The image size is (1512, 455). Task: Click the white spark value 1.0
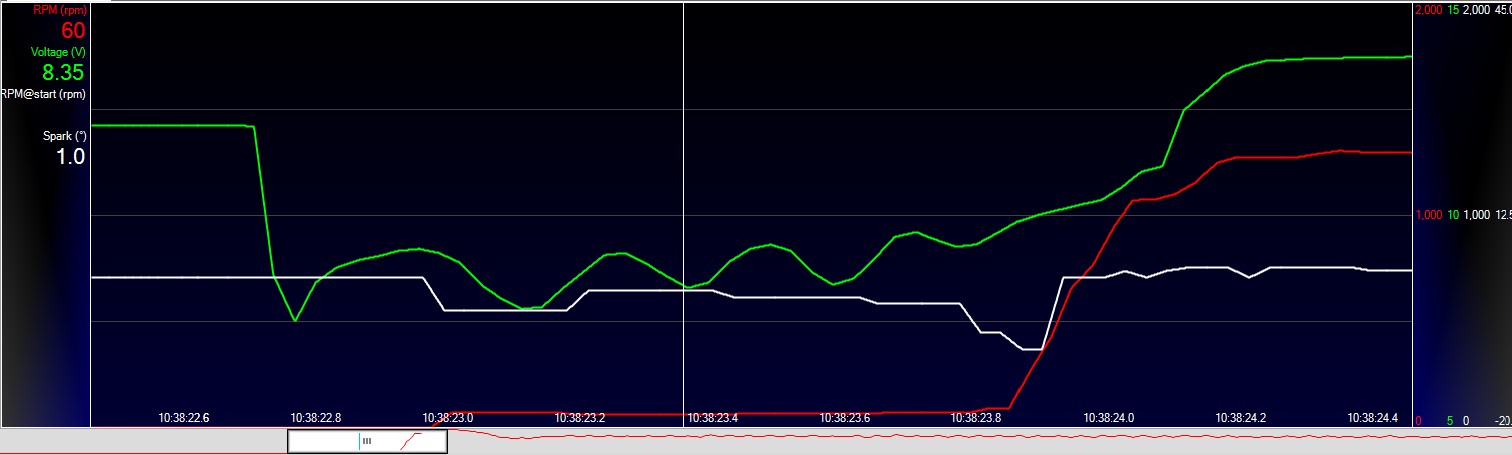tap(70, 156)
